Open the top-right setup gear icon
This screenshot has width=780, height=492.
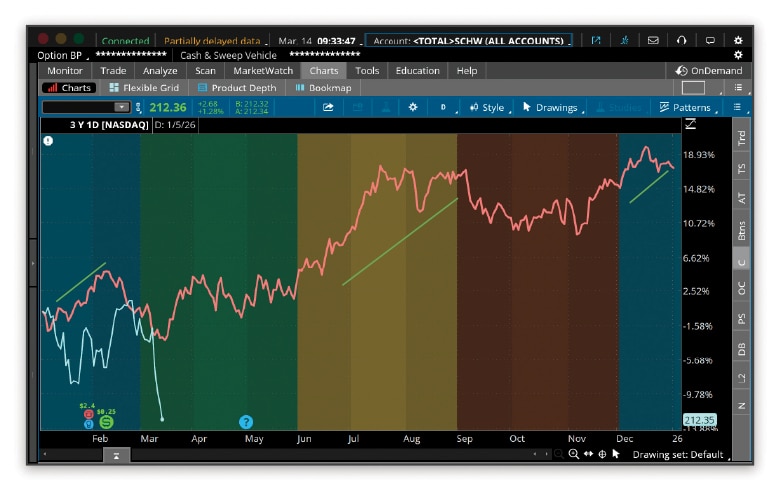point(738,40)
